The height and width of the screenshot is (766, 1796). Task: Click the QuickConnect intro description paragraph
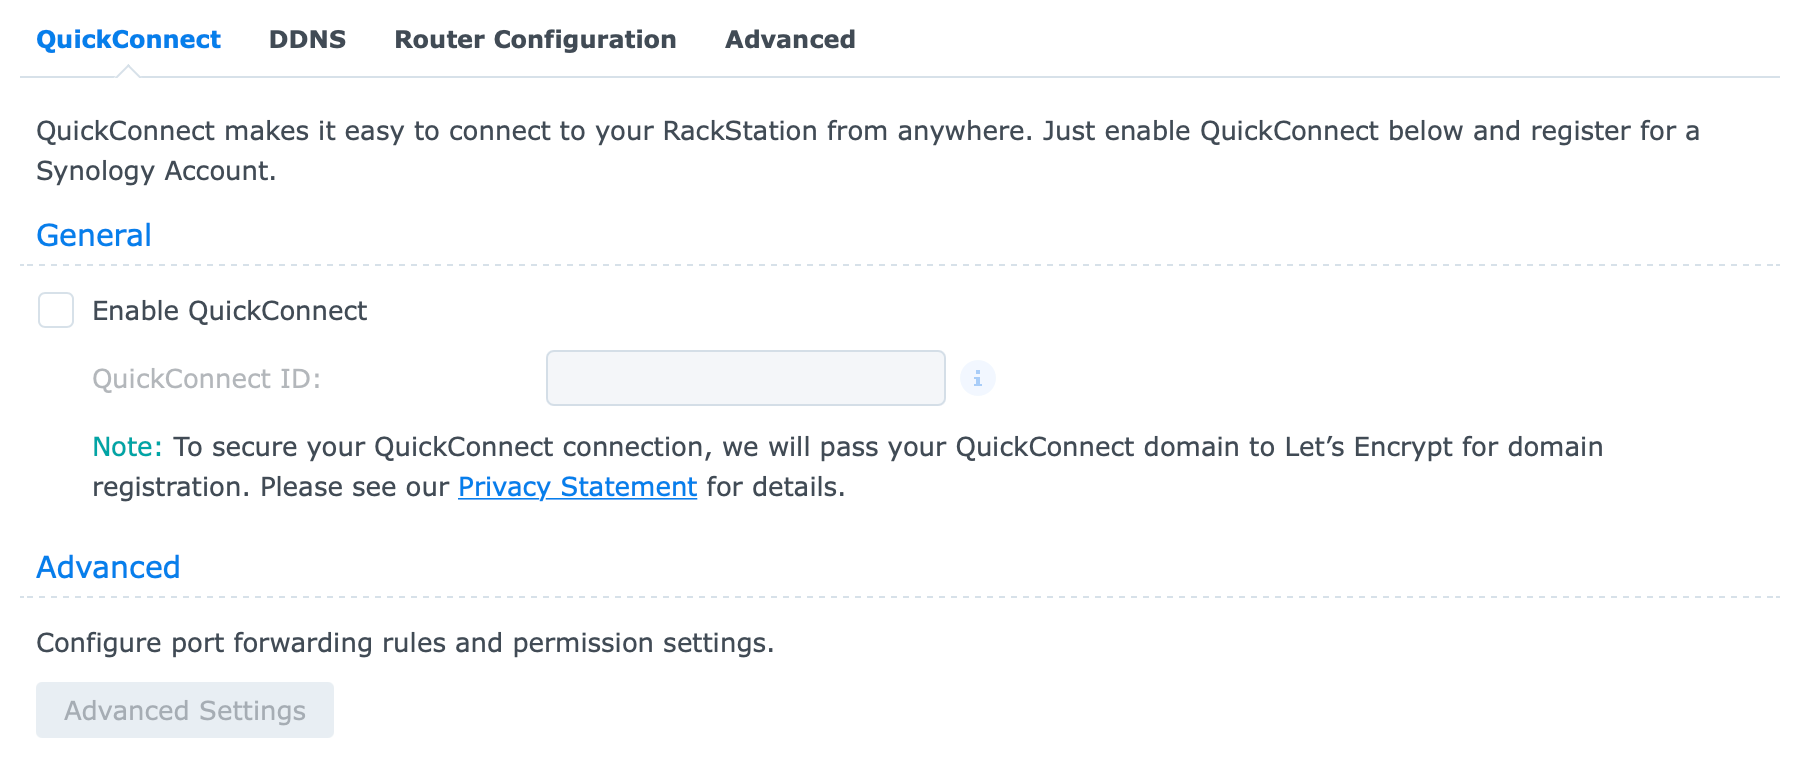(x=868, y=151)
